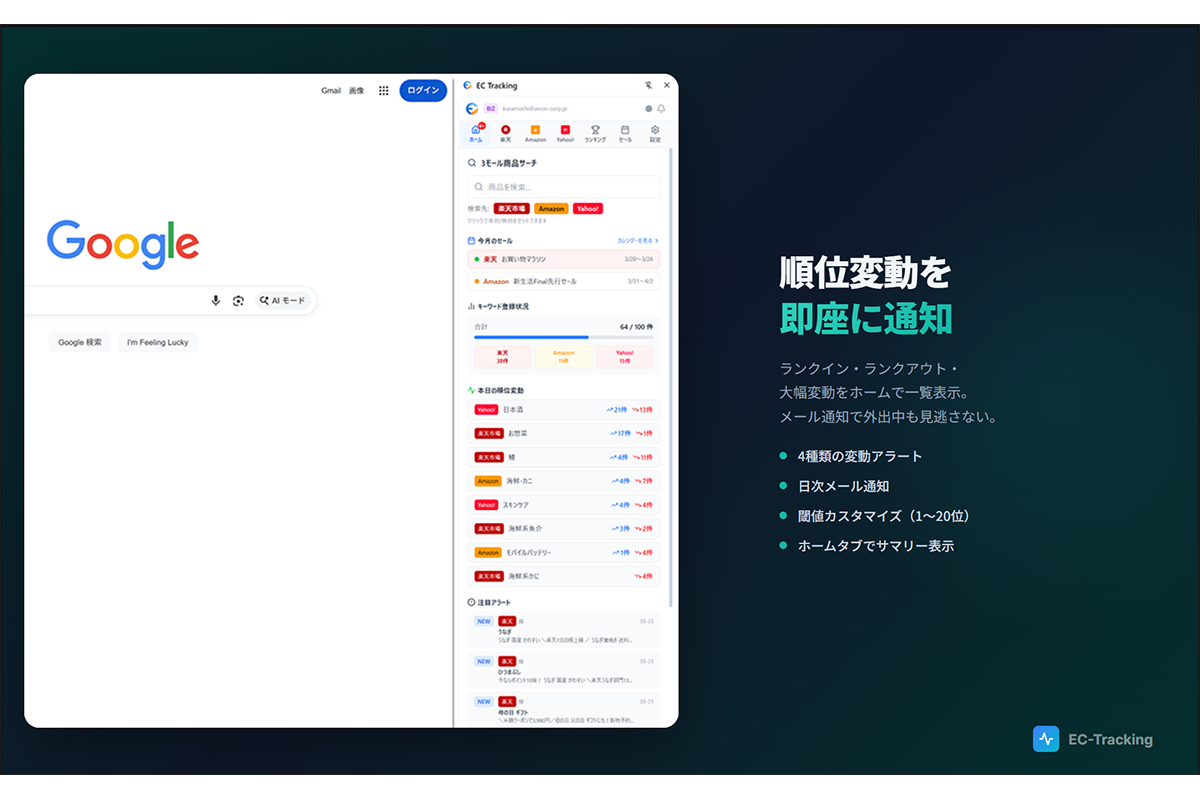Switch to the Amazon tab
Screen dimensions: 1200x800
click(535, 134)
